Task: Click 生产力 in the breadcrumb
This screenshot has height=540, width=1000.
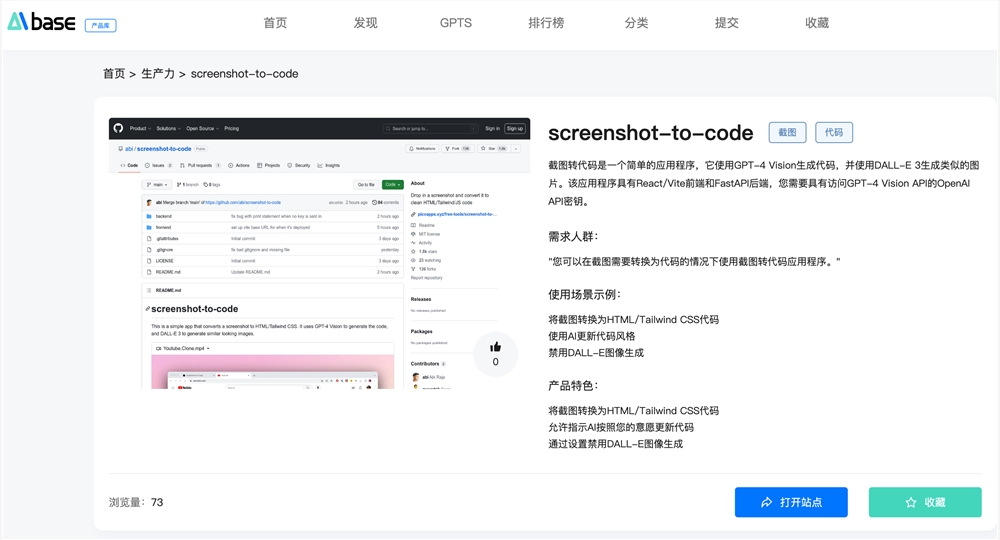Action: point(158,74)
